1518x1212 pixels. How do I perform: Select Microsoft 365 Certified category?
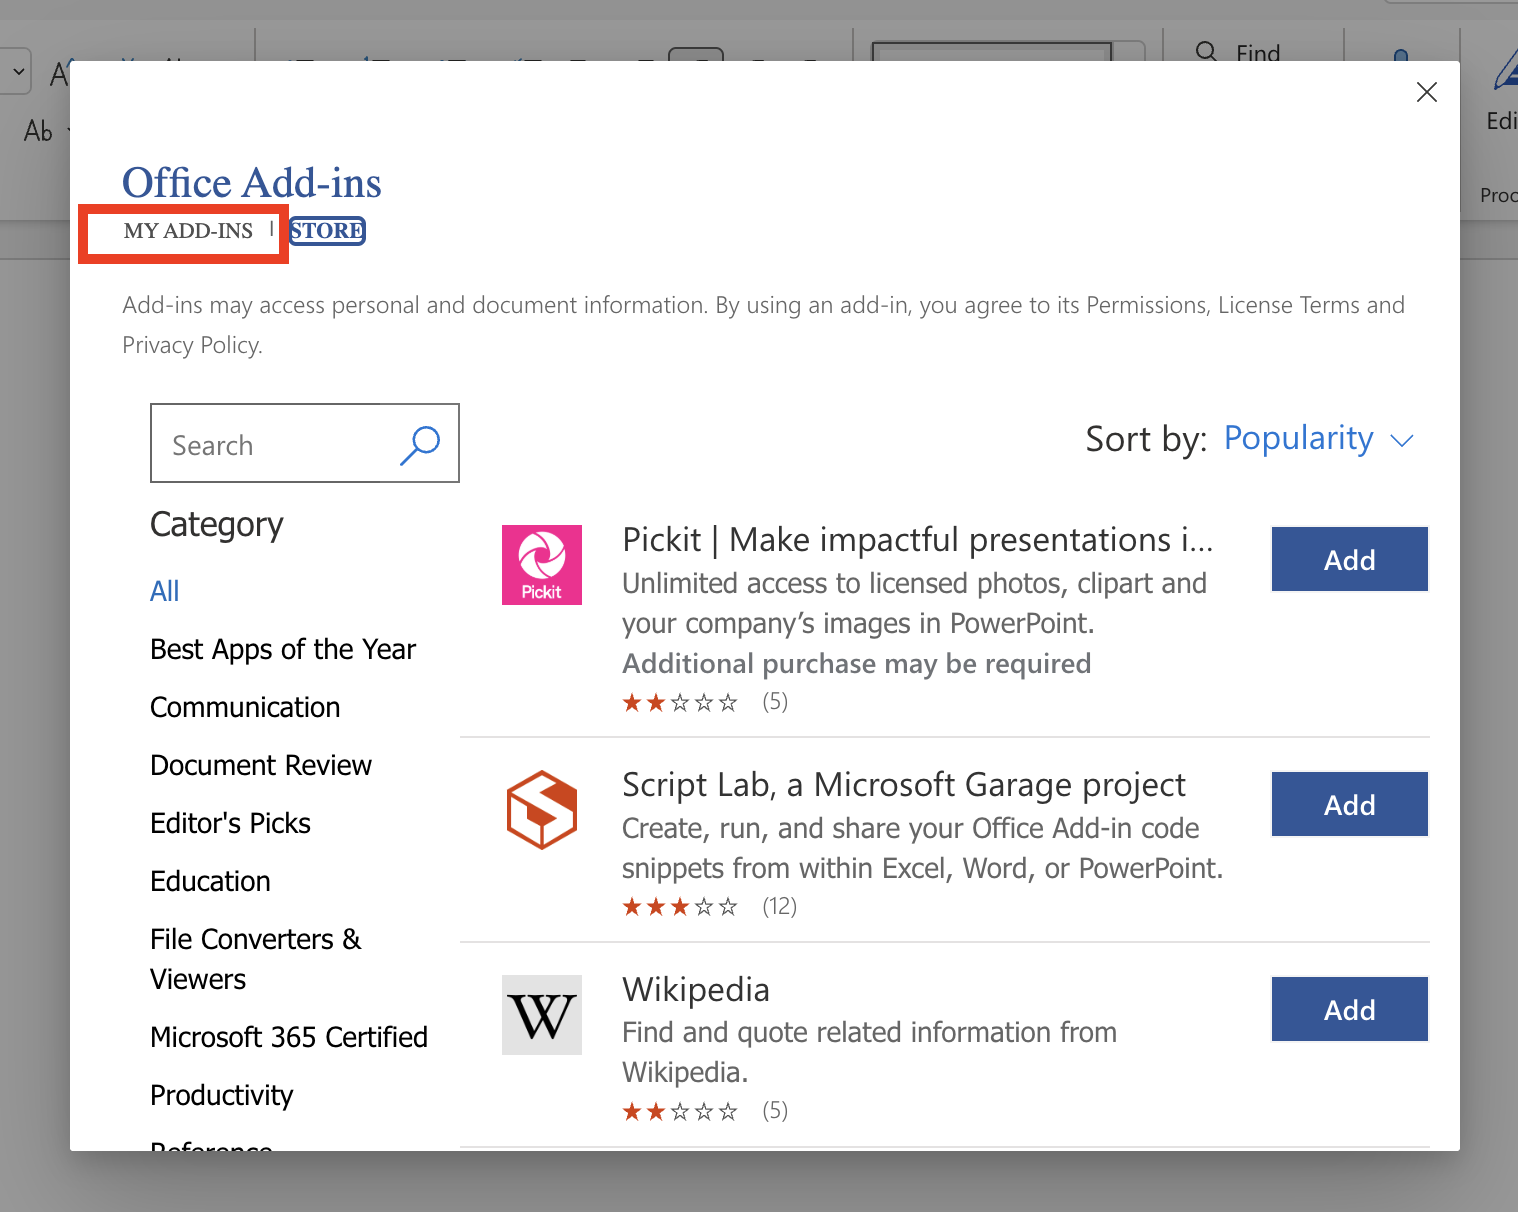(289, 1037)
